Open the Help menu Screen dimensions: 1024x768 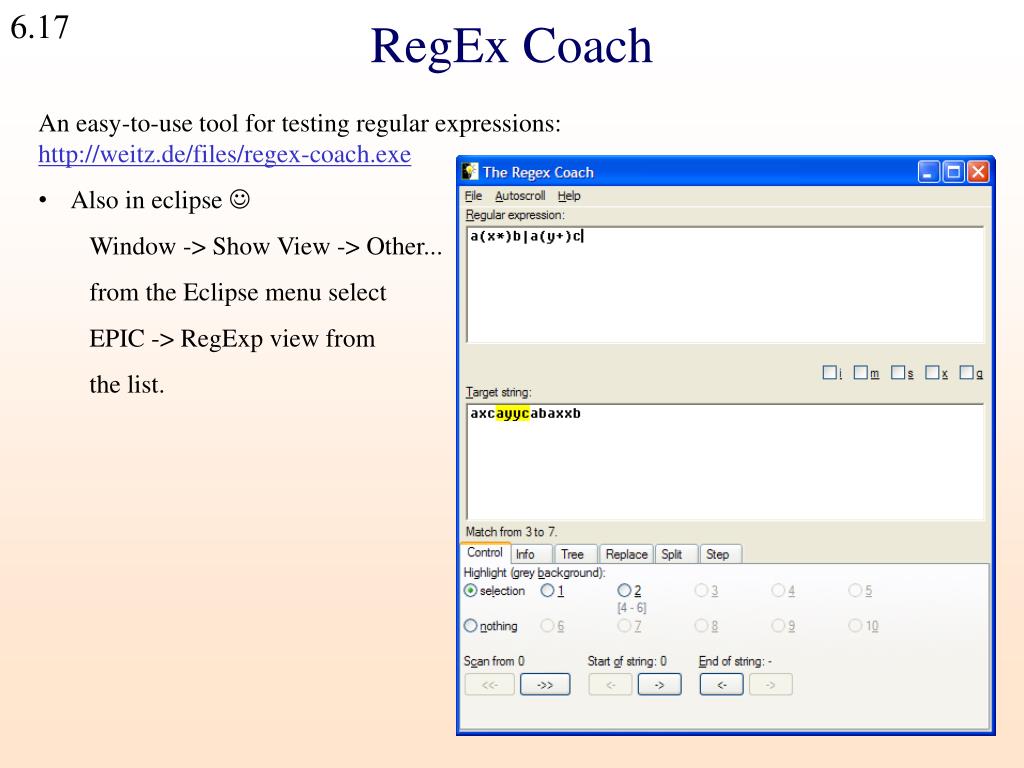569,196
